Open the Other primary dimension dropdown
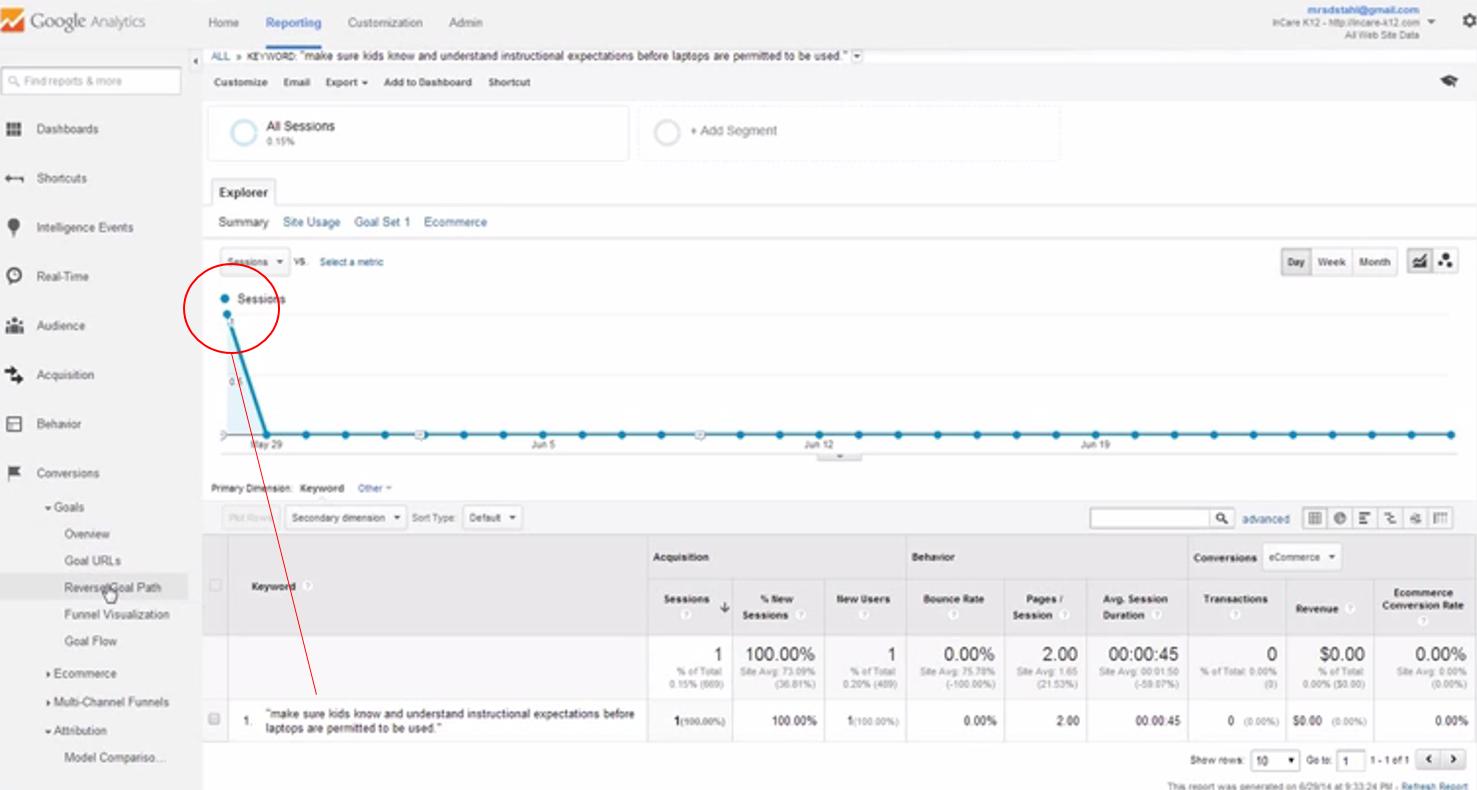1477x790 pixels. tap(375, 488)
